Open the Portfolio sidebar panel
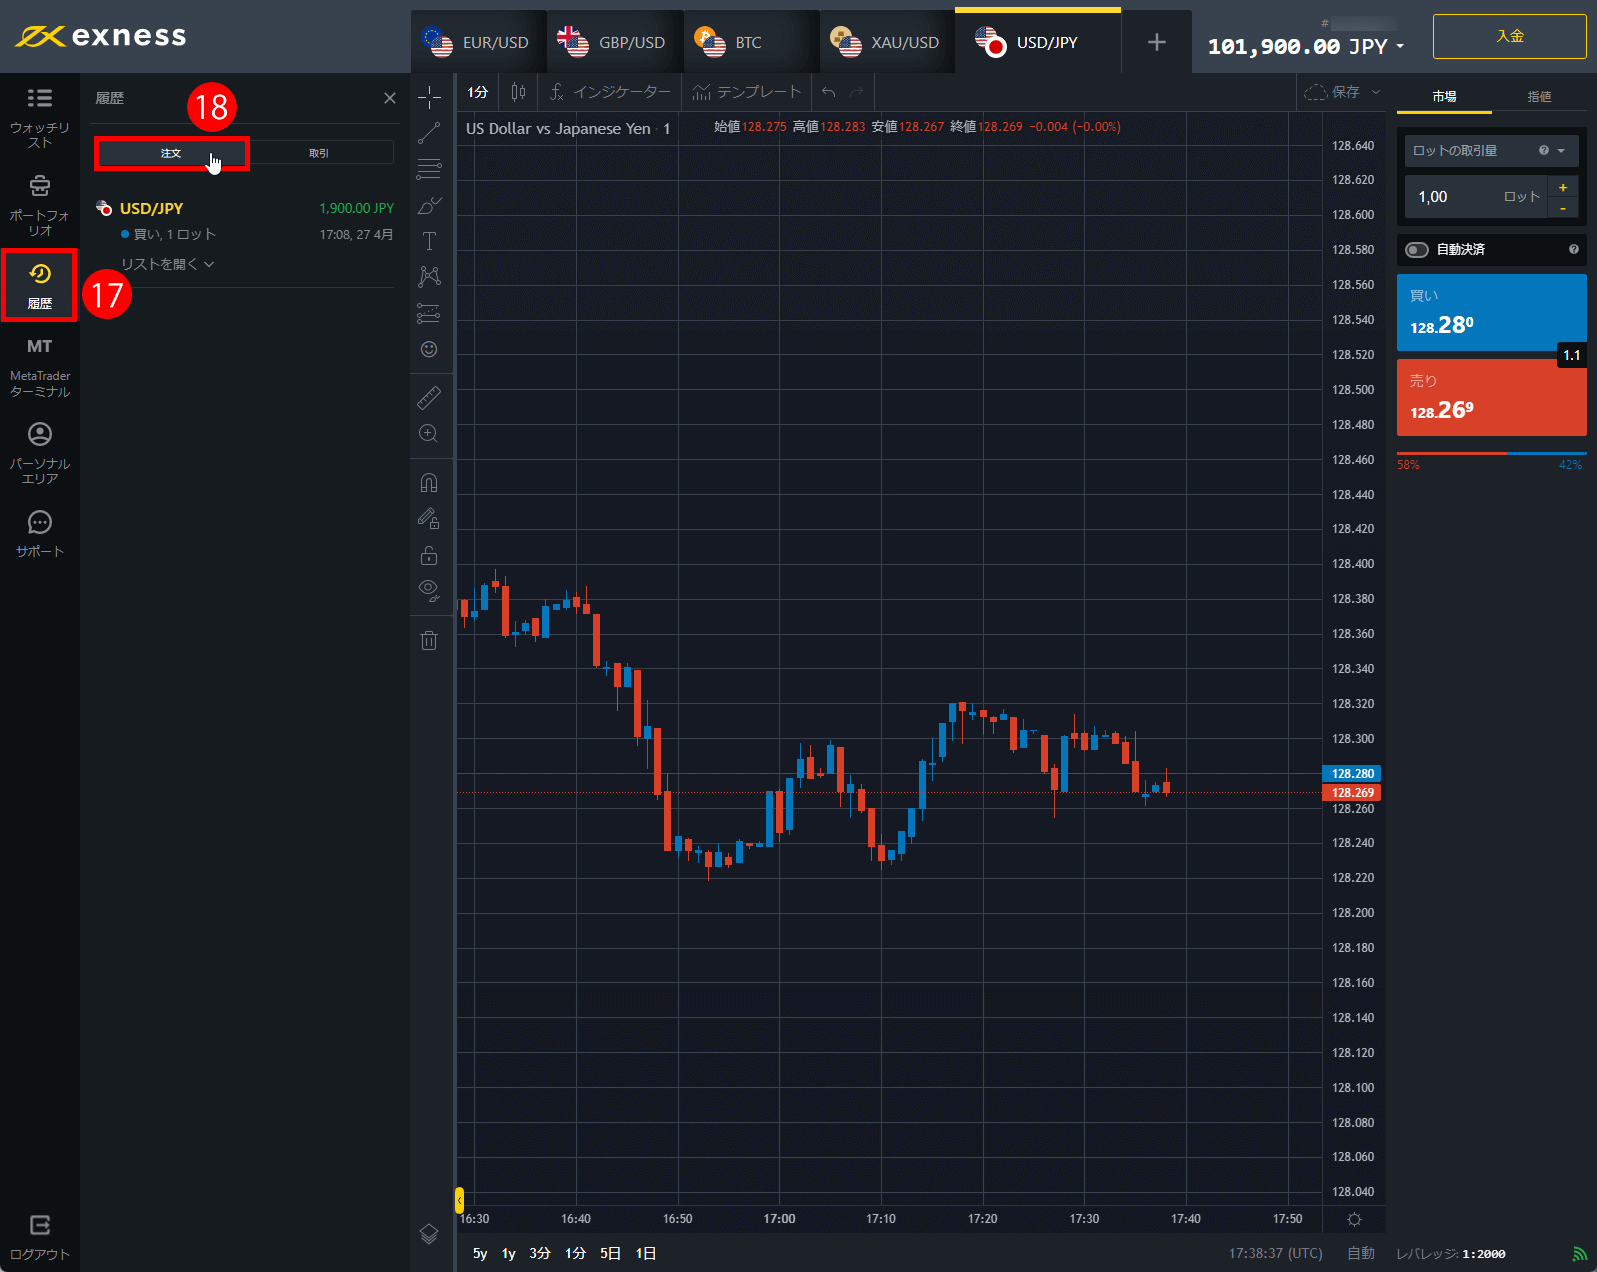Viewport: 1597px width, 1272px height. (x=39, y=205)
